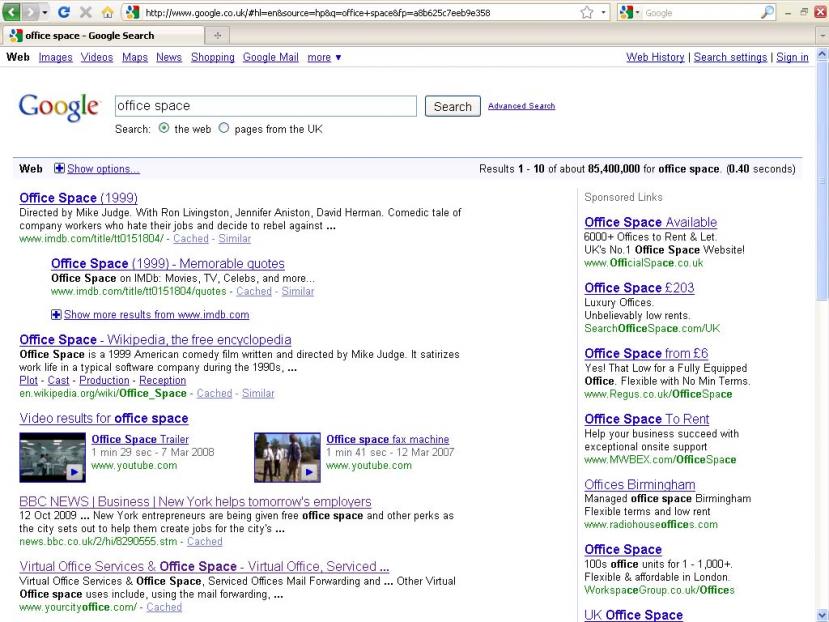Open 'Office Space To Rent' sponsored link
This screenshot has height=622, width=829.
(647, 419)
